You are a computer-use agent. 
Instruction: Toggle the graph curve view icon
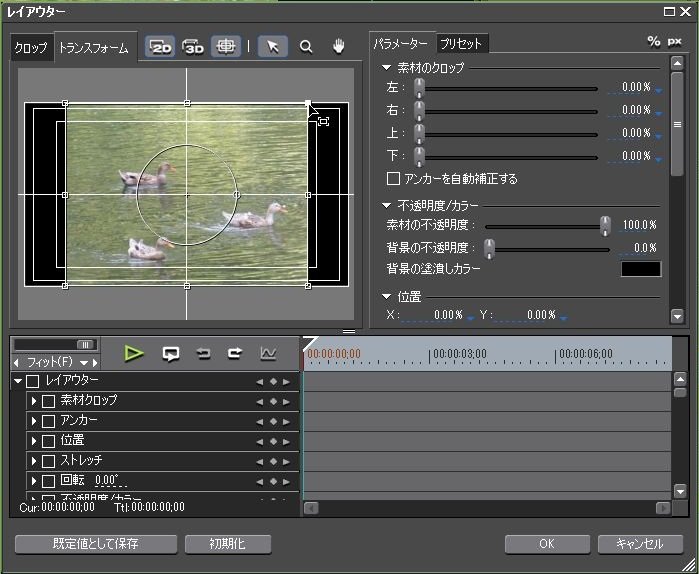(x=268, y=354)
